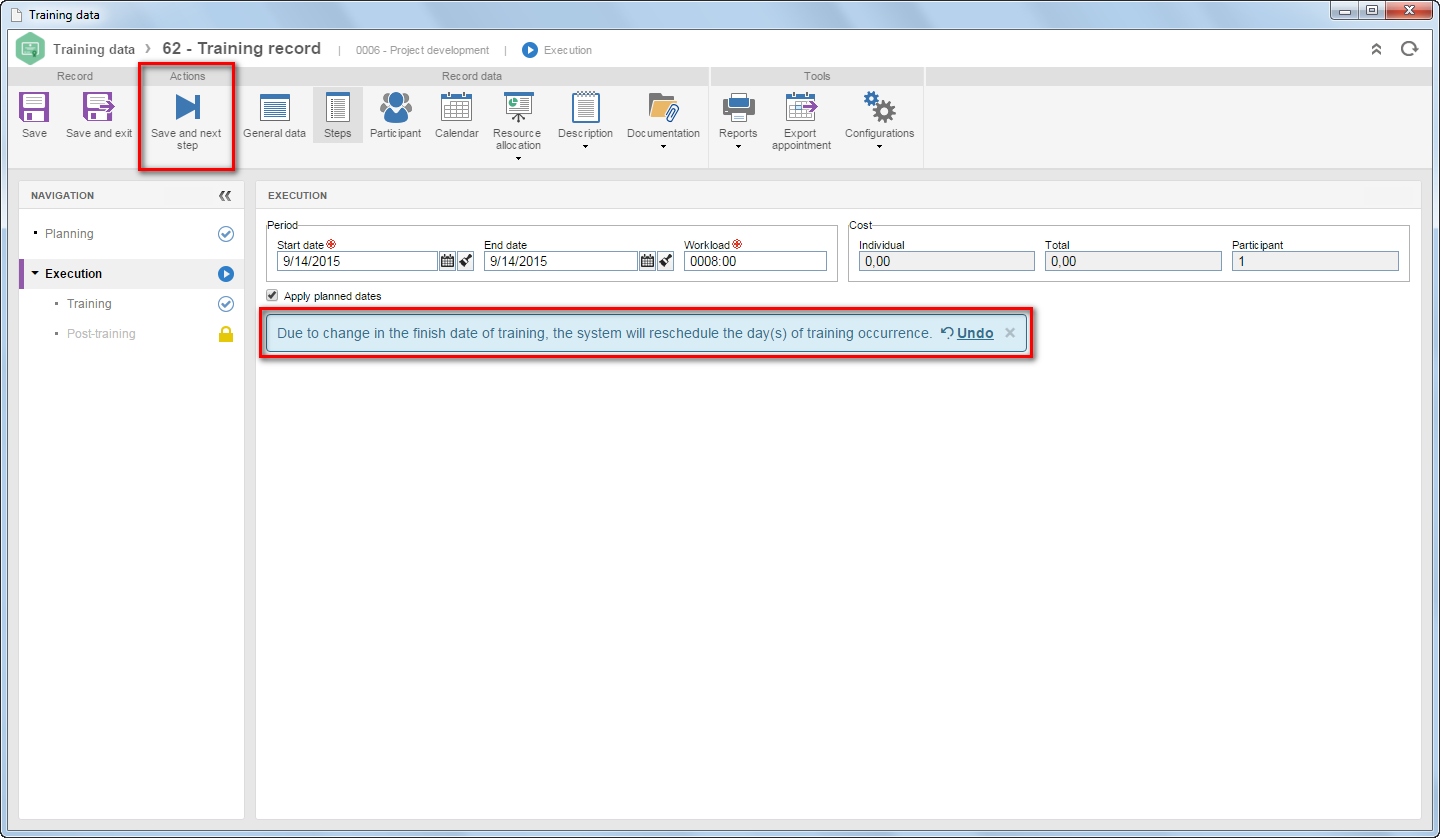Click the Start date input field

[357, 261]
